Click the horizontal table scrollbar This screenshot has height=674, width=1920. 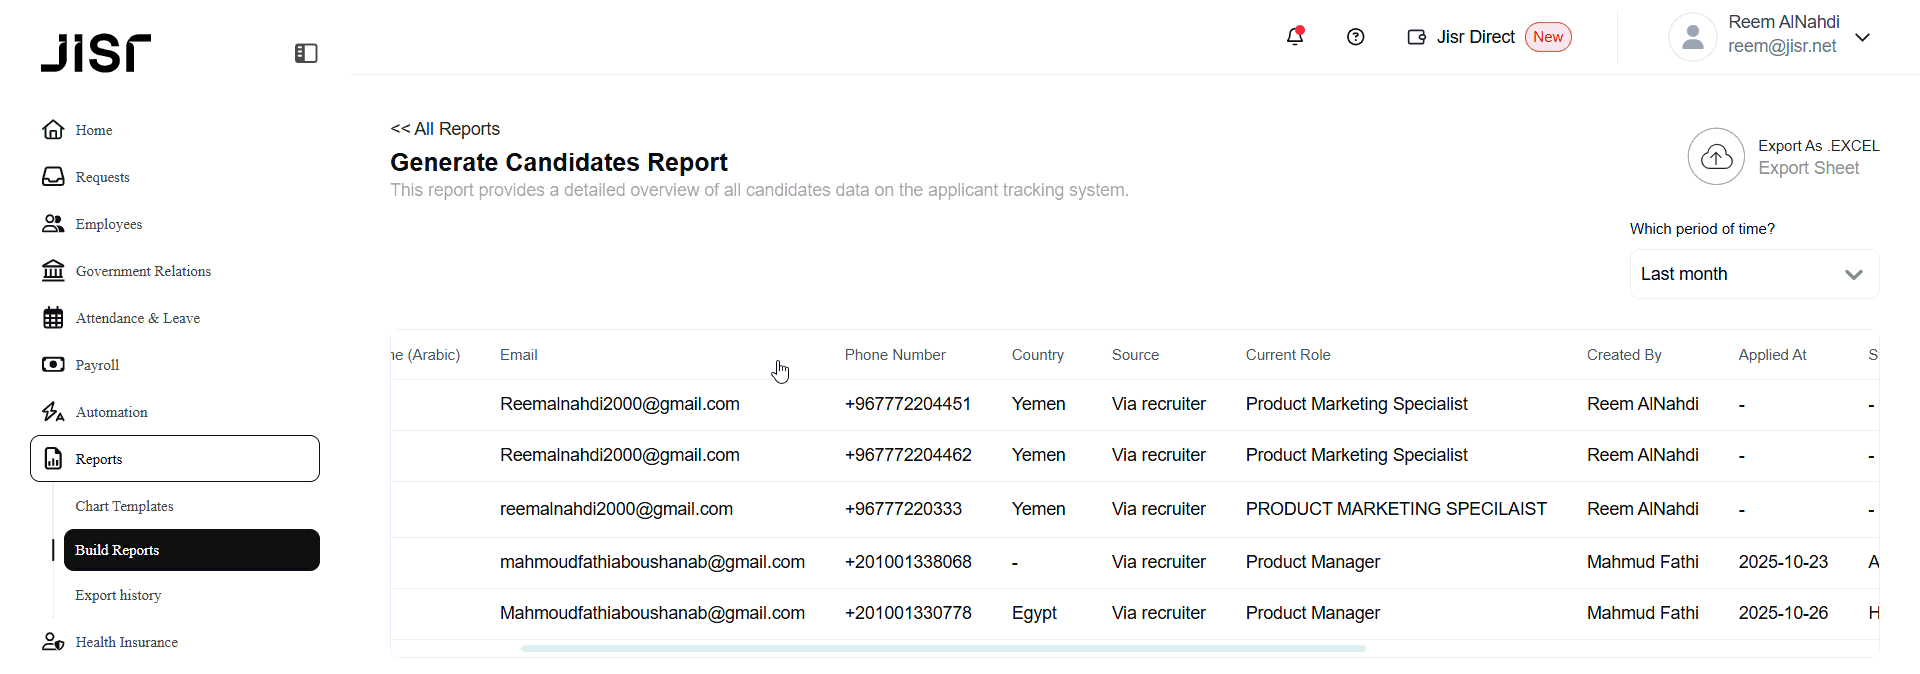point(943,648)
